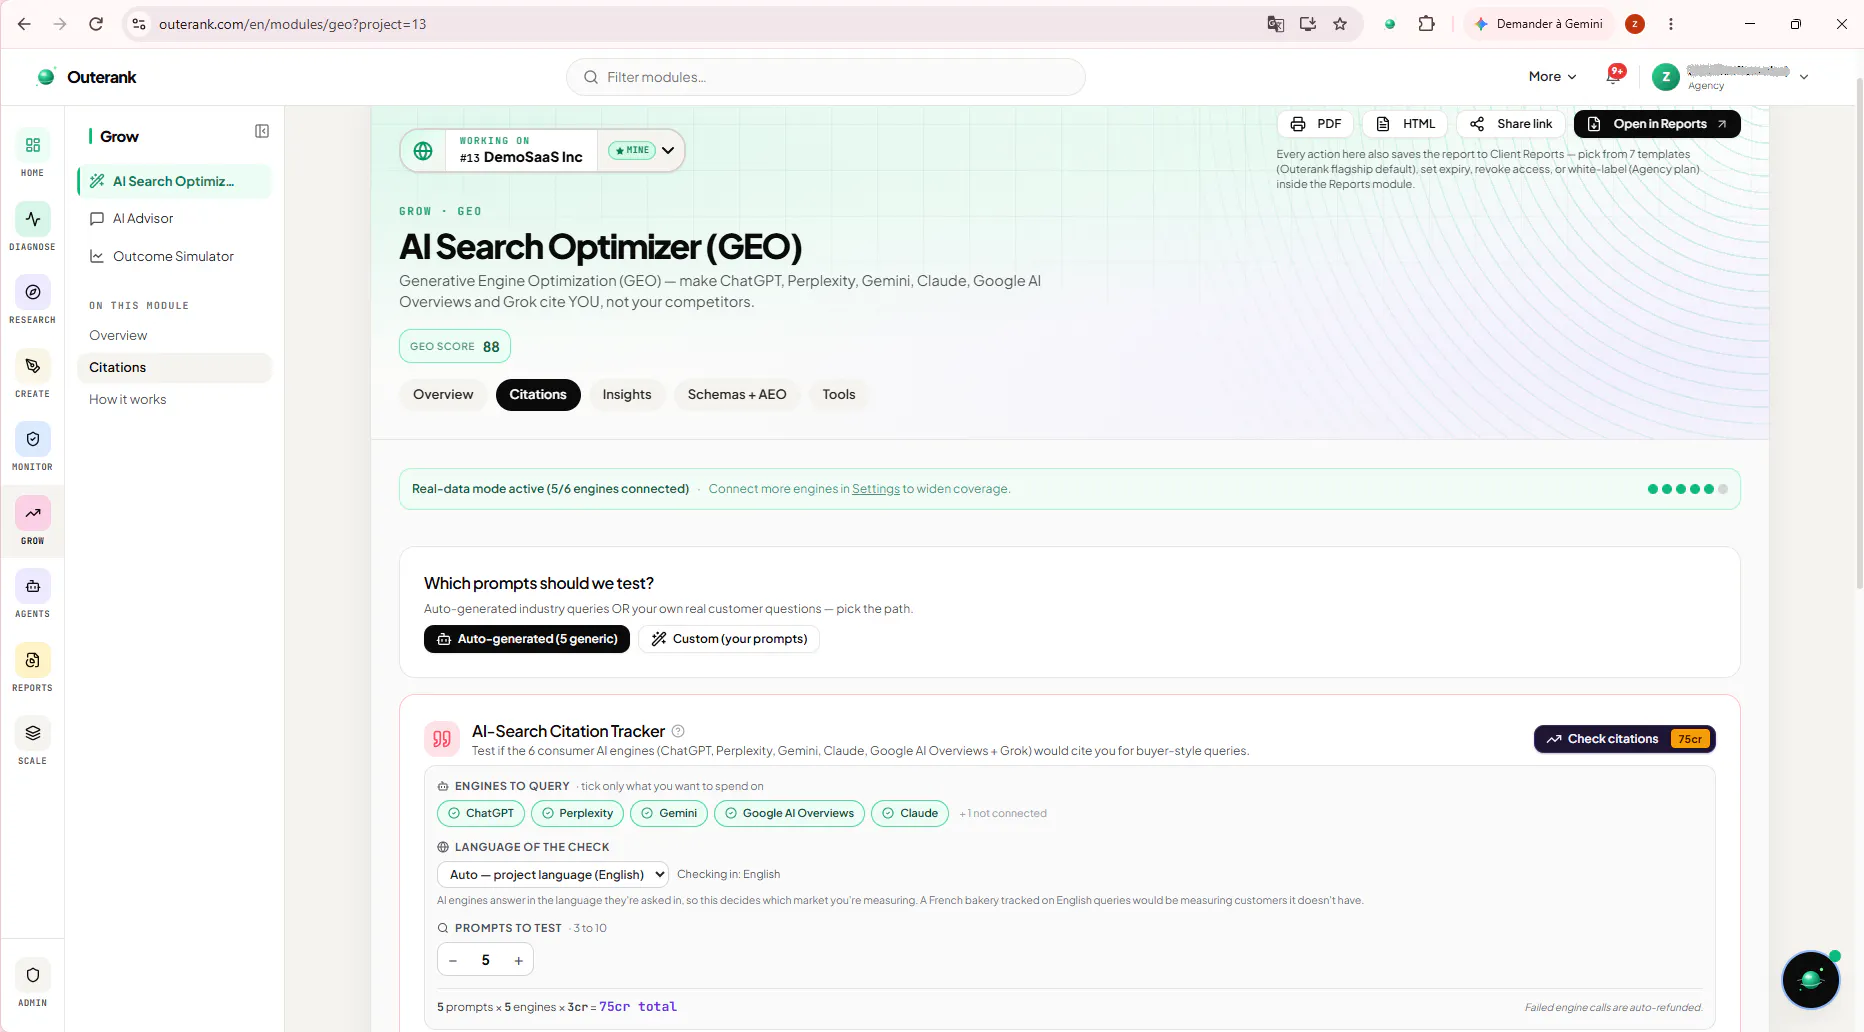1864x1032 pixels.
Task: Select the Grow trend icon
Action: 33,513
